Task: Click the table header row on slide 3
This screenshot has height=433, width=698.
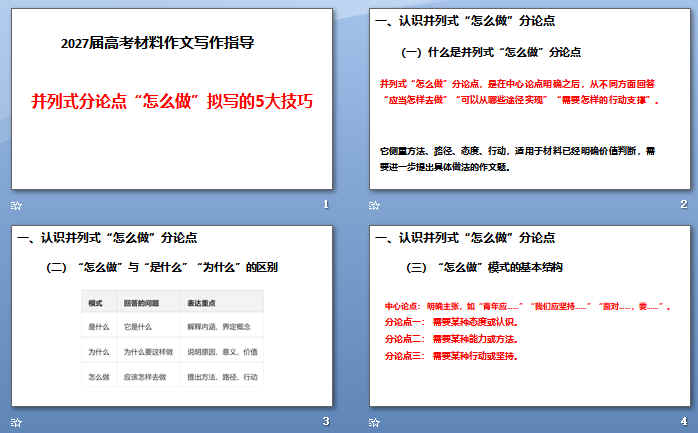Action: click(172, 303)
